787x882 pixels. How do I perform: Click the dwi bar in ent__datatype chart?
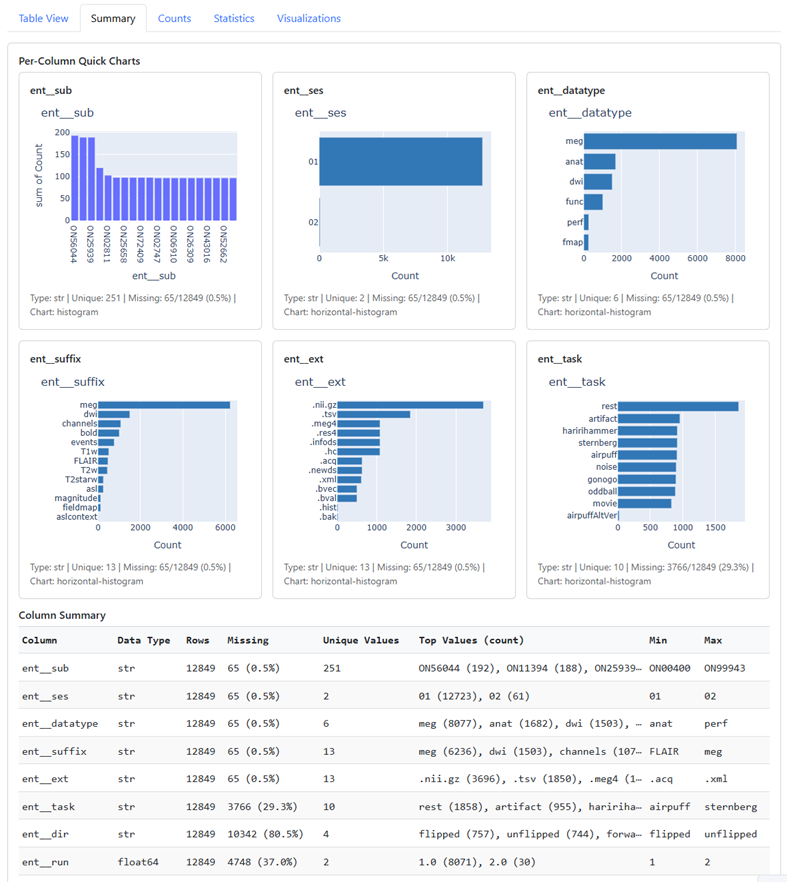(x=598, y=182)
